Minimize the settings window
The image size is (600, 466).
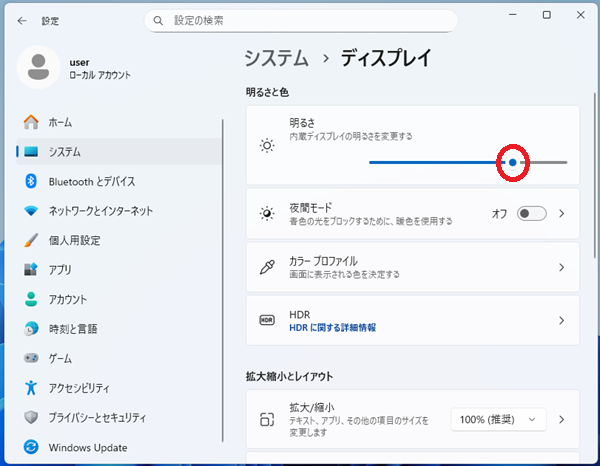pyautogui.click(x=513, y=15)
